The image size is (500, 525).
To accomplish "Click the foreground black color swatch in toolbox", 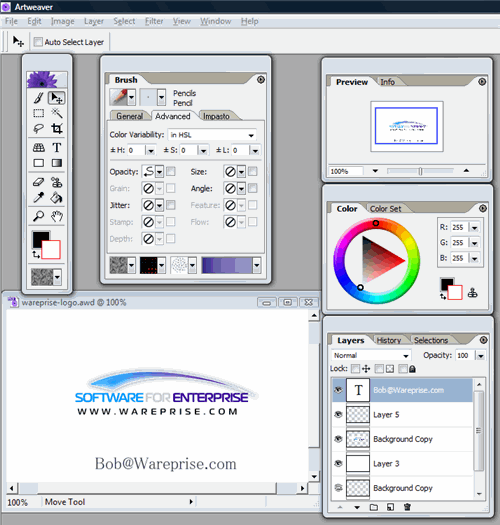I will coord(40,238).
